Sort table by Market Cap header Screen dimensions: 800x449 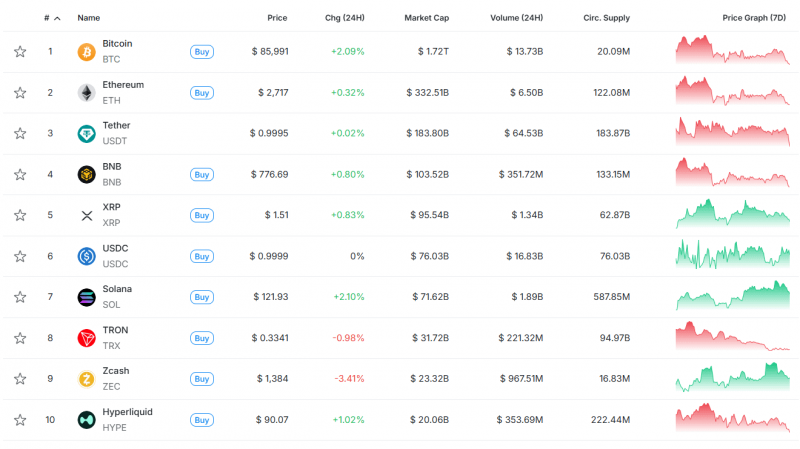(427, 18)
